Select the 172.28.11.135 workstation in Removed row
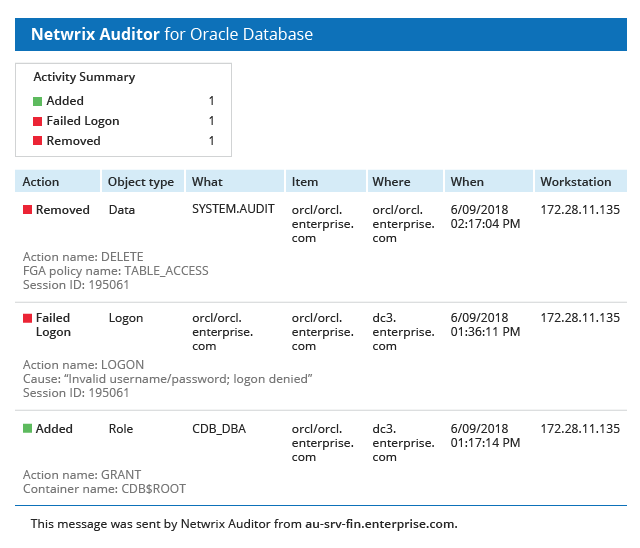 [x=580, y=210]
